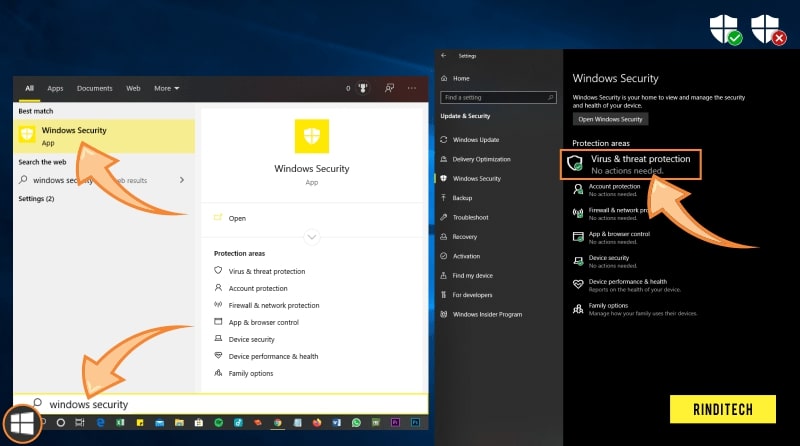This screenshot has width=800, height=446.
Task: Click the feedback icon in search header
Action: pos(389,88)
